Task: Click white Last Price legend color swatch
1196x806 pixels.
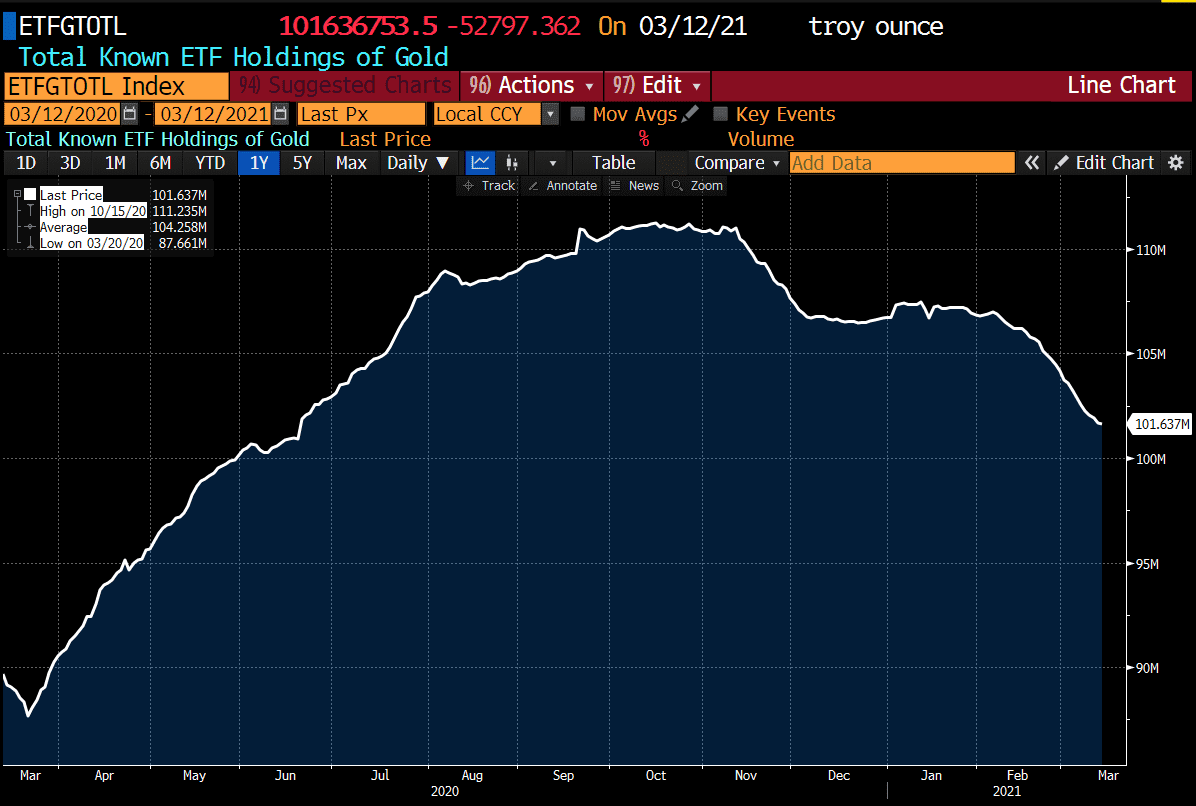Action: [x=30, y=194]
